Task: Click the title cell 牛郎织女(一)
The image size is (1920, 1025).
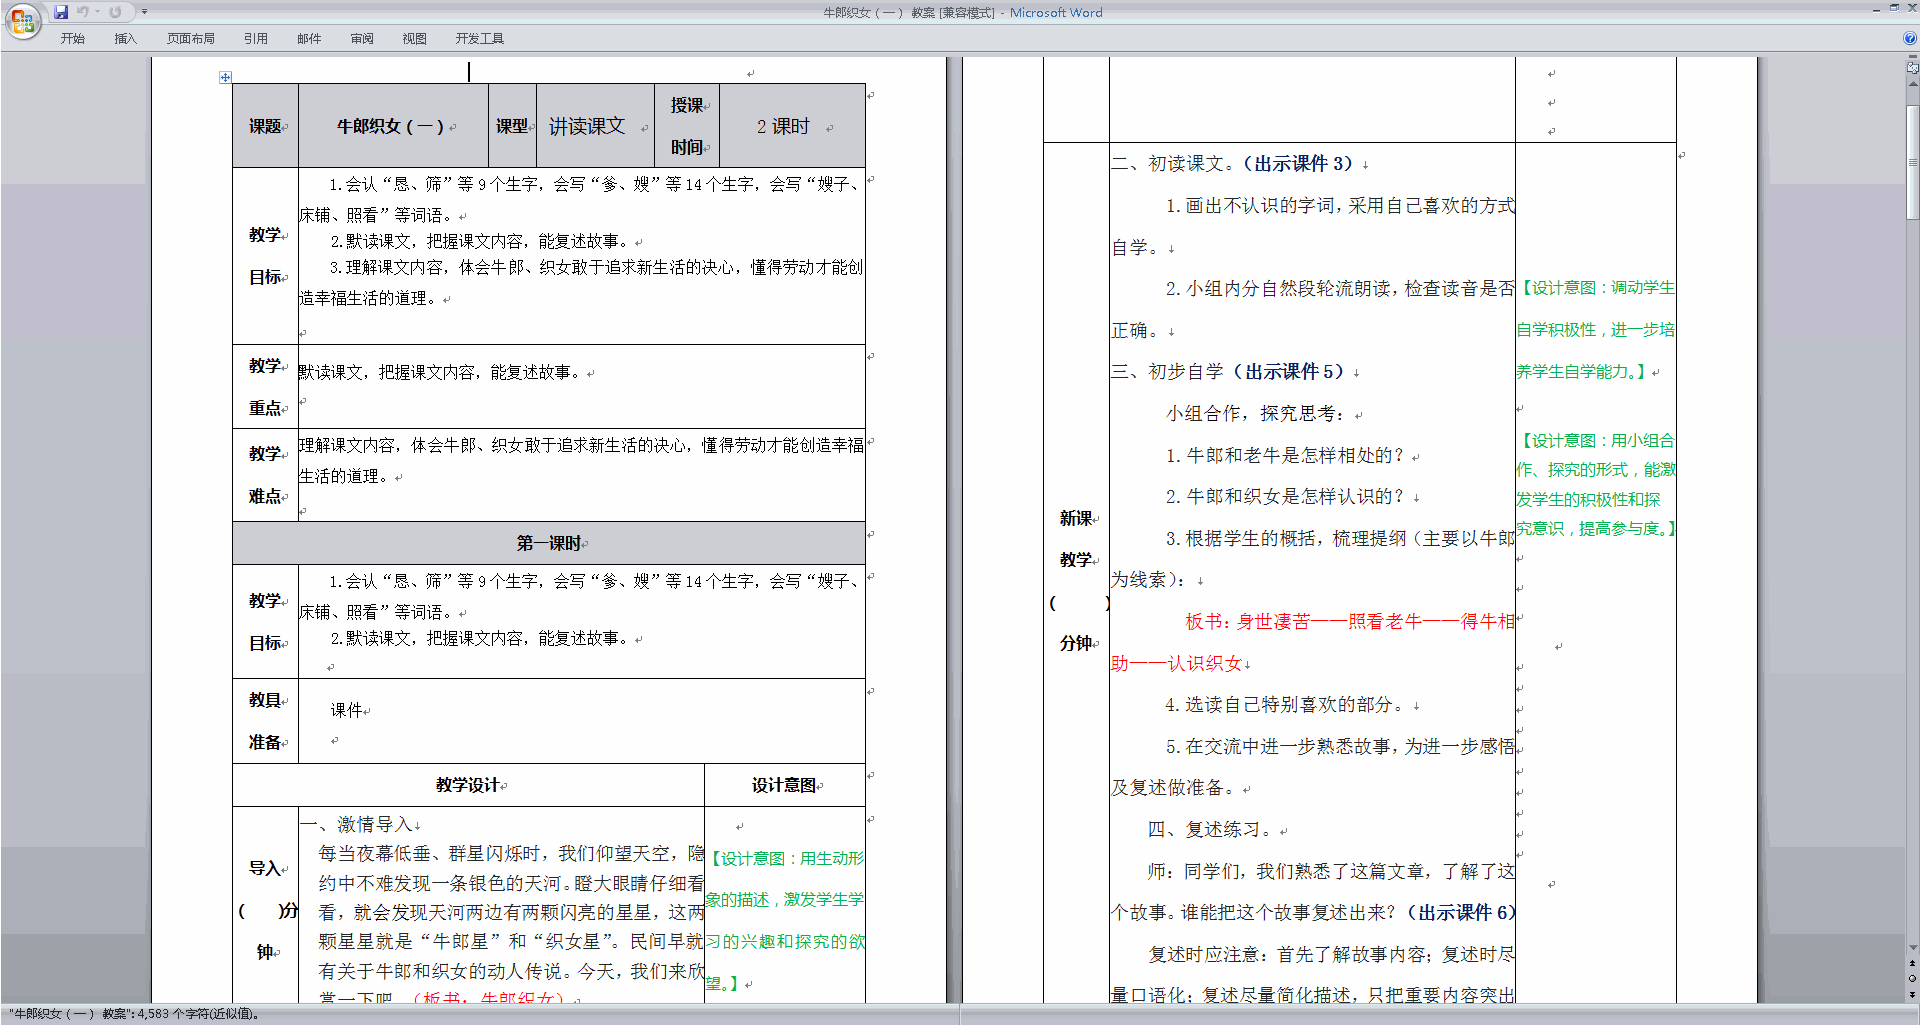Action: (393, 126)
